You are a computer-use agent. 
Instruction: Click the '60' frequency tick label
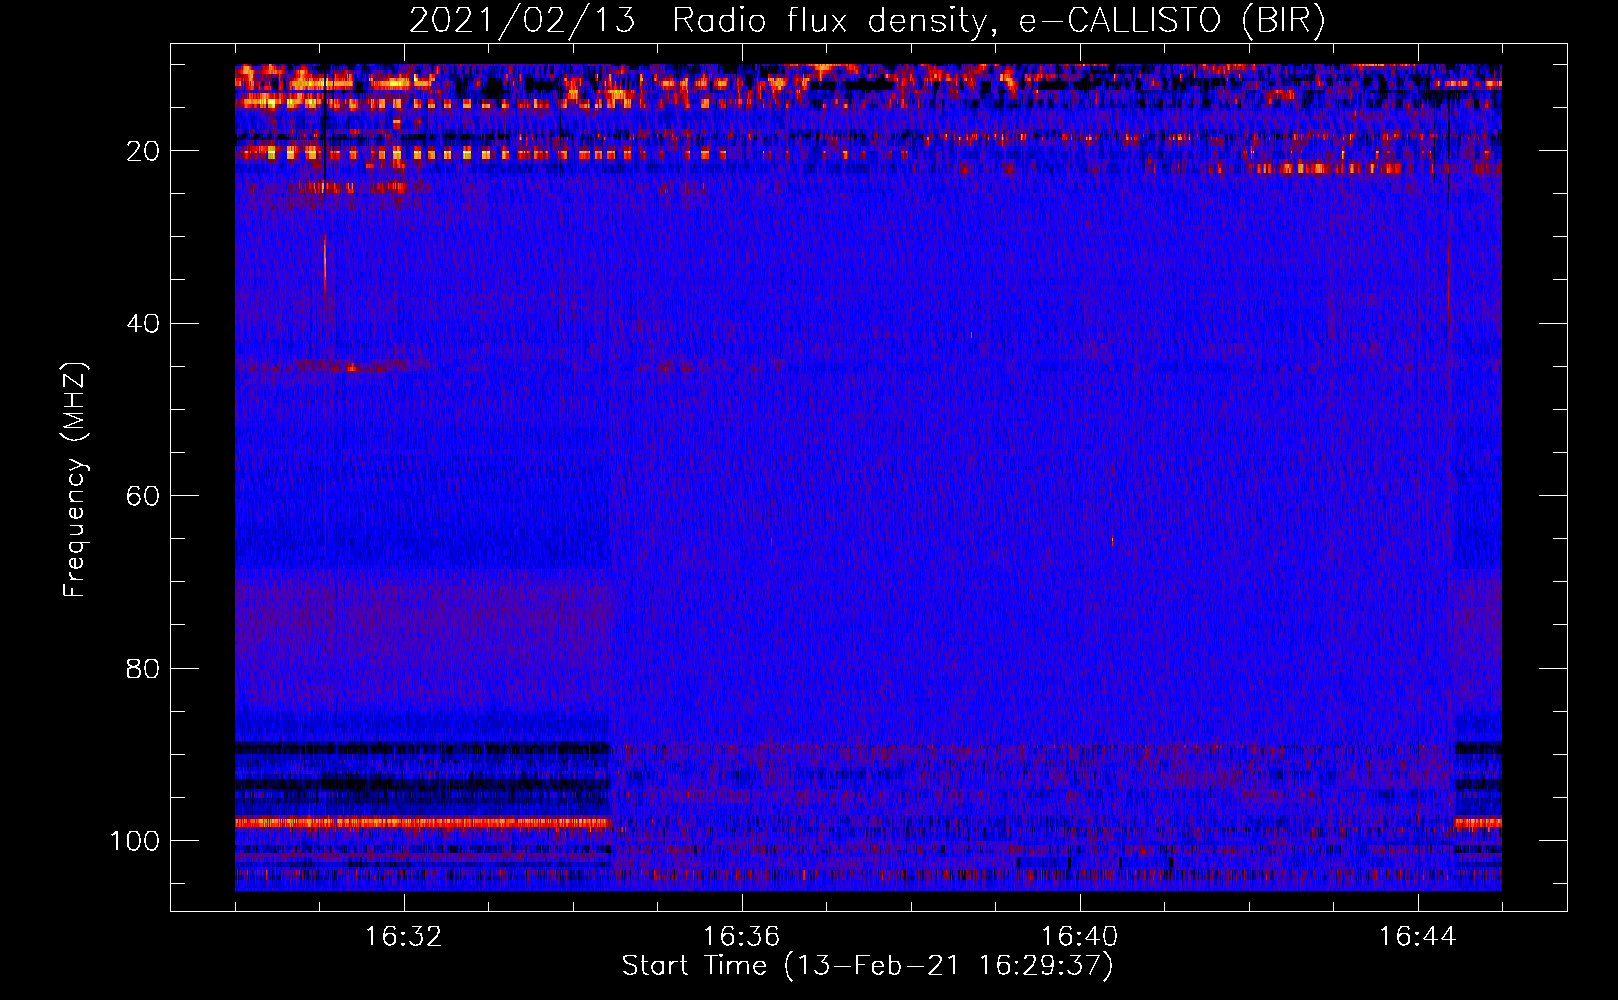pyautogui.click(x=143, y=496)
